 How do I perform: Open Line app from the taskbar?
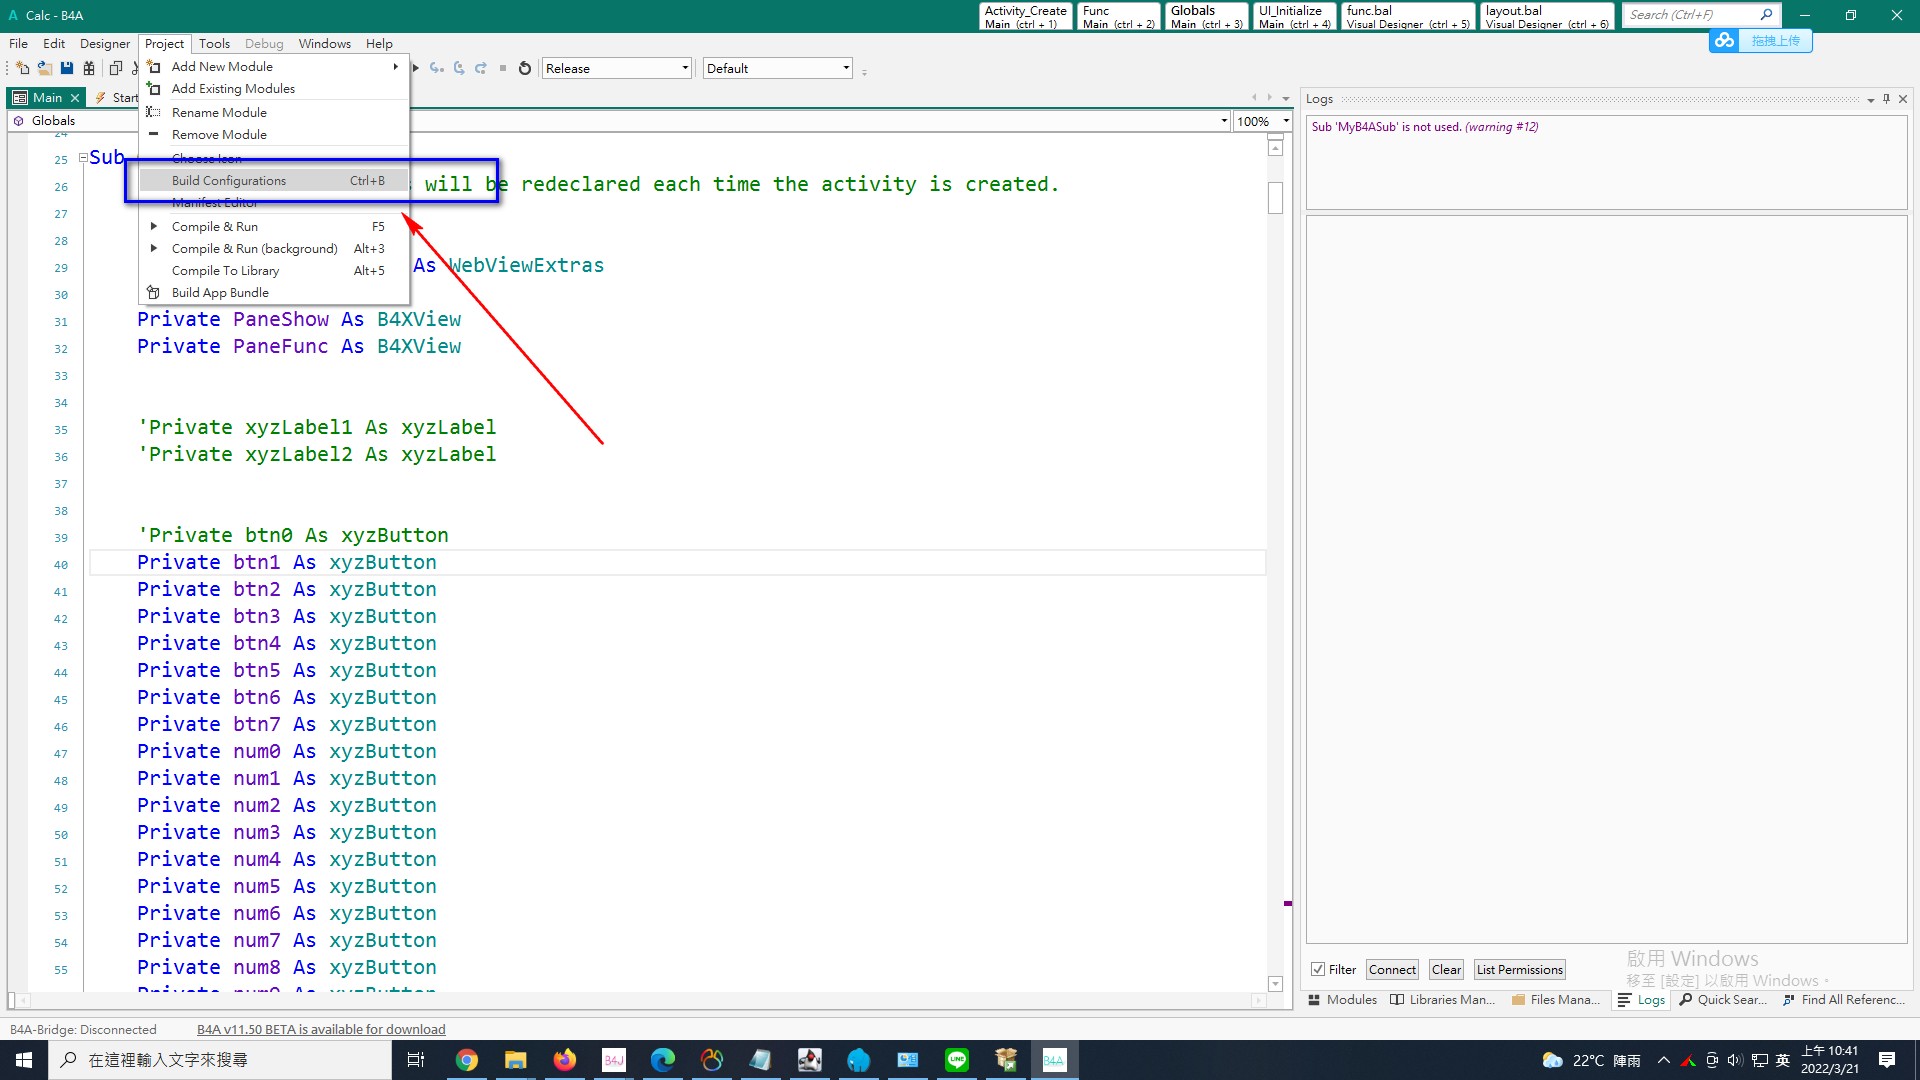(957, 1060)
